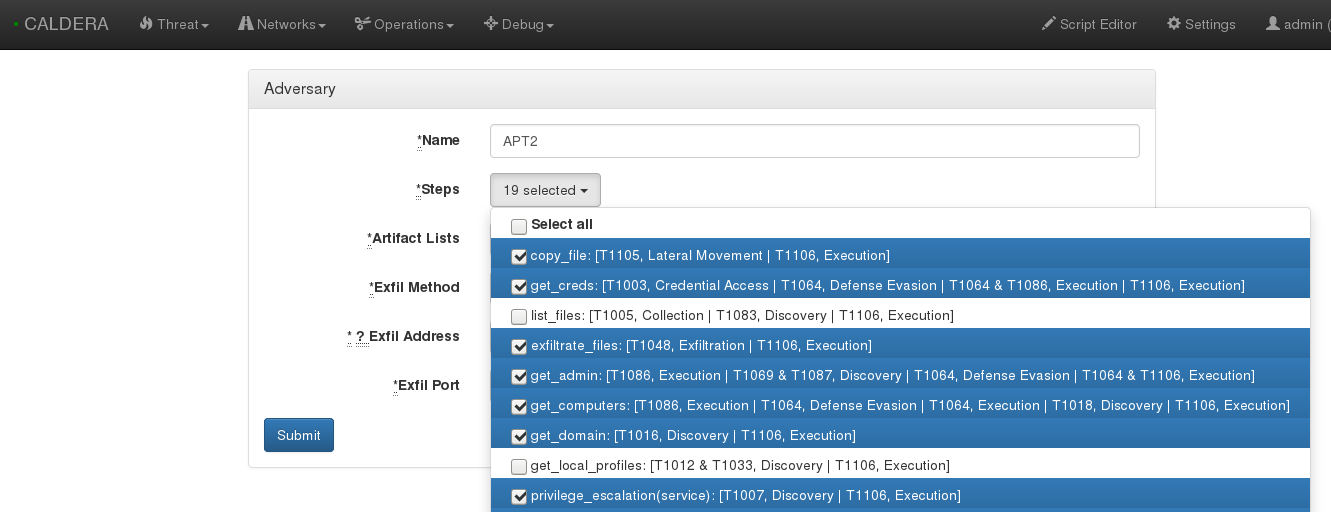Click the Name field label
Screen dimensions: 1331x512
(x=438, y=140)
